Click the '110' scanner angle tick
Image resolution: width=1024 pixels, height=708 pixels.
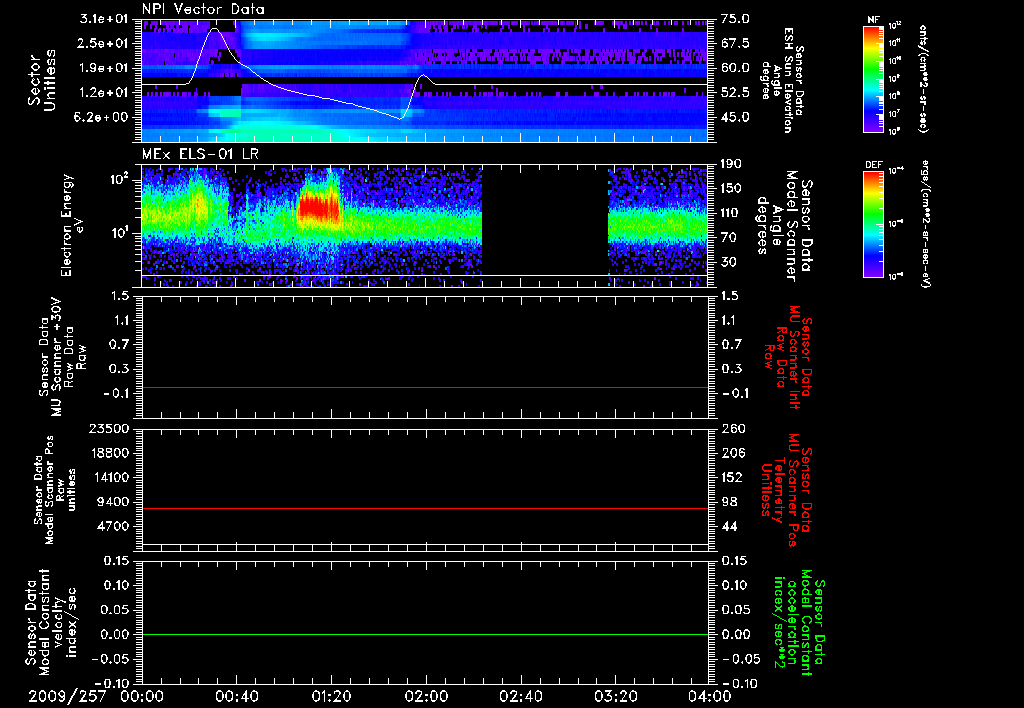[x=731, y=213]
